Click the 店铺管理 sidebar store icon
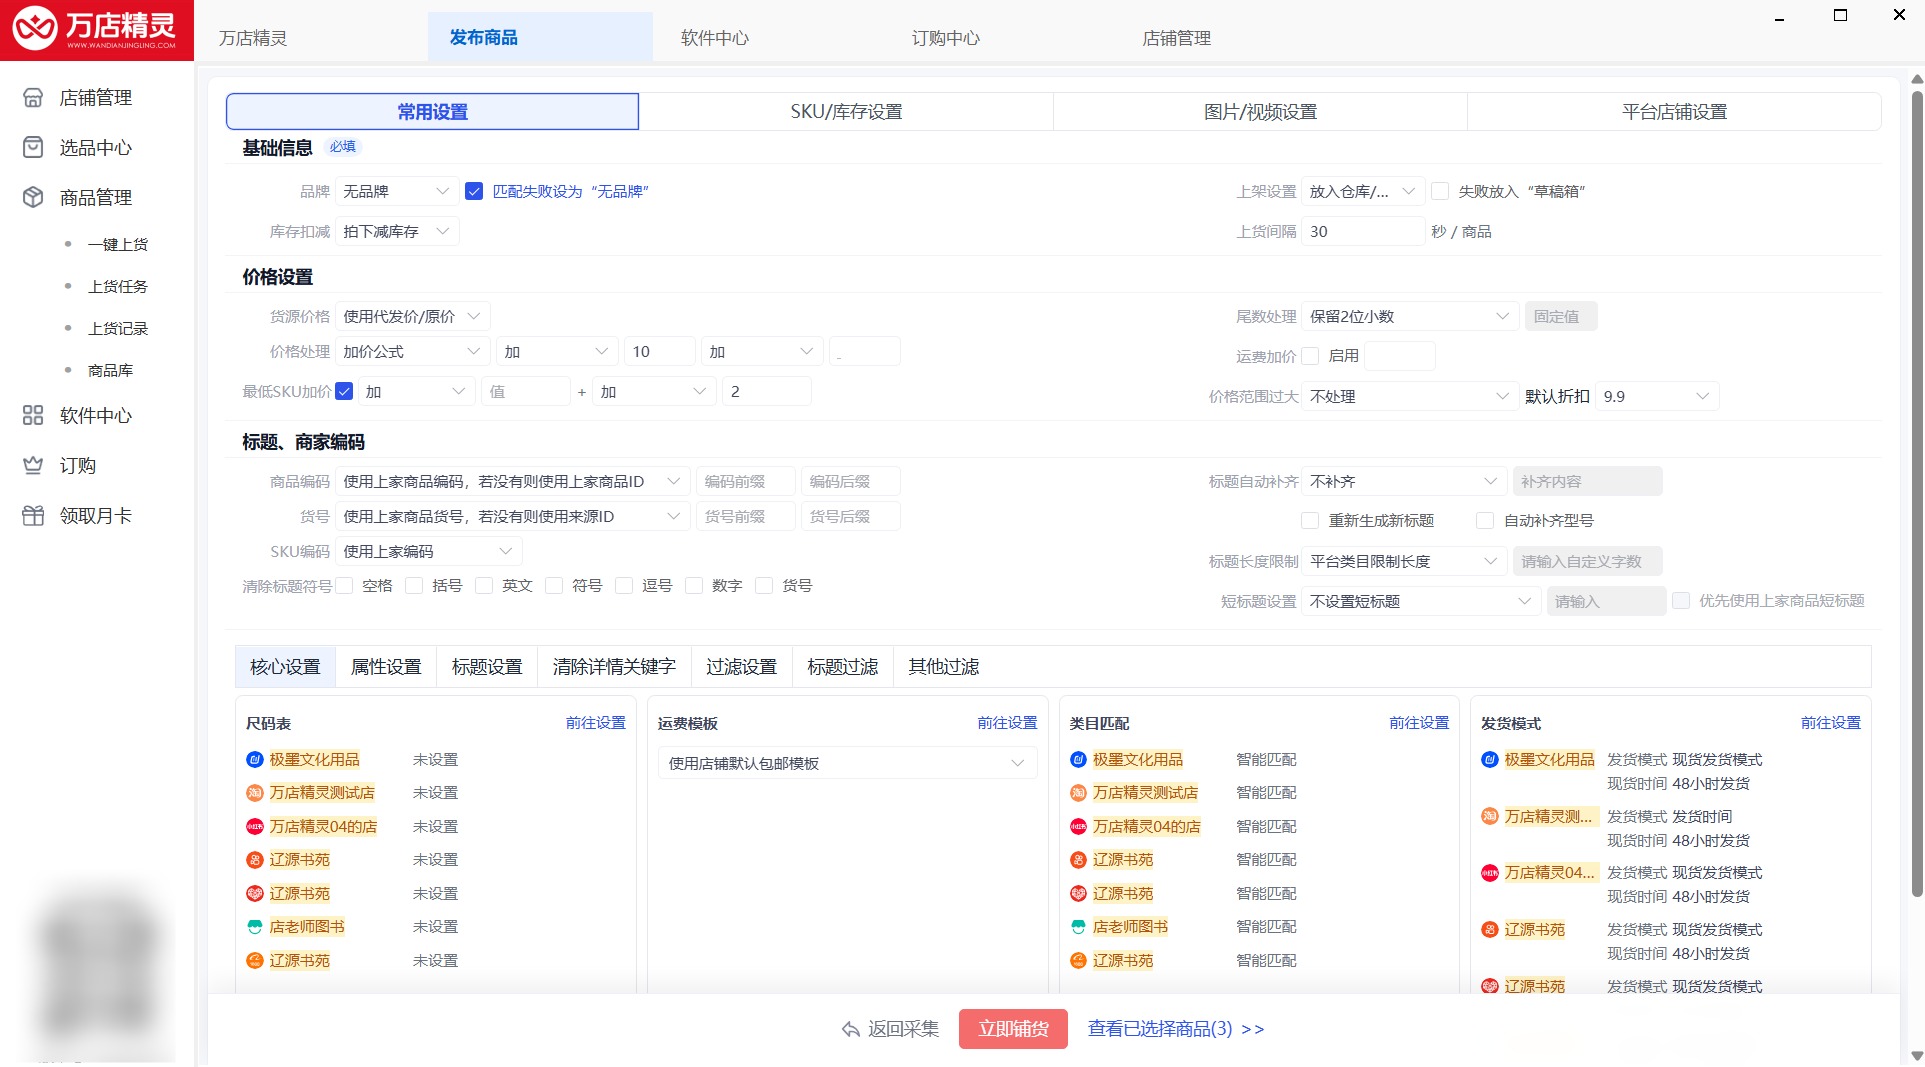The width and height of the screenshot is (1925, 1067). pyautogui.click(x=33, y=97)
